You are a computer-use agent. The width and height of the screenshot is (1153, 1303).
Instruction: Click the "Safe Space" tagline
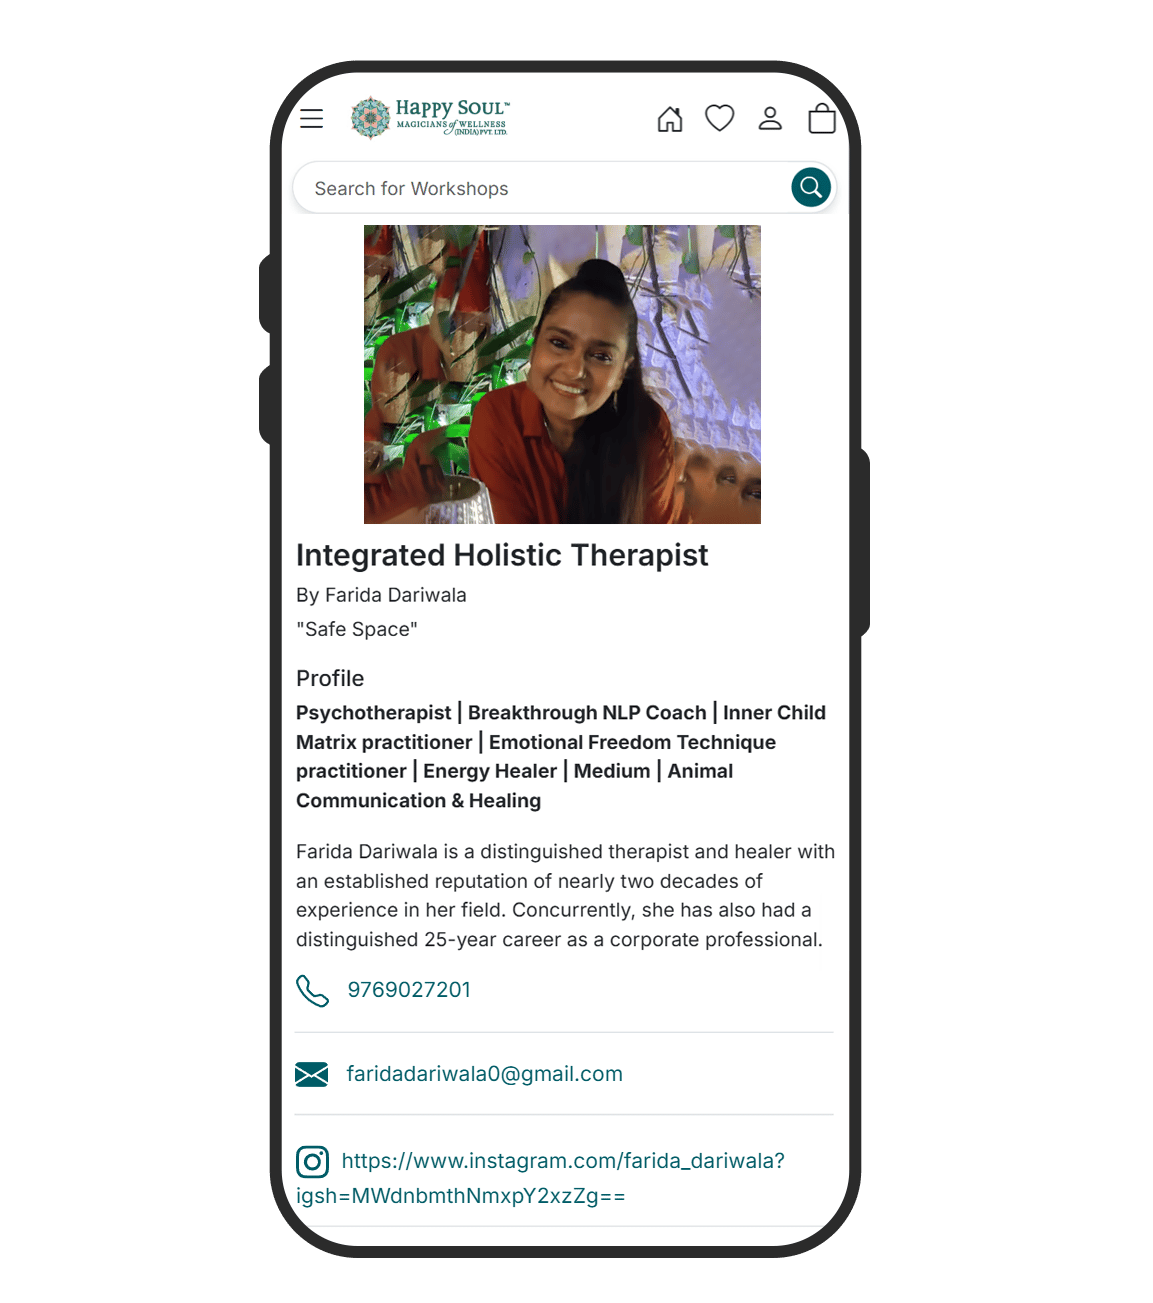coord(357,629)
